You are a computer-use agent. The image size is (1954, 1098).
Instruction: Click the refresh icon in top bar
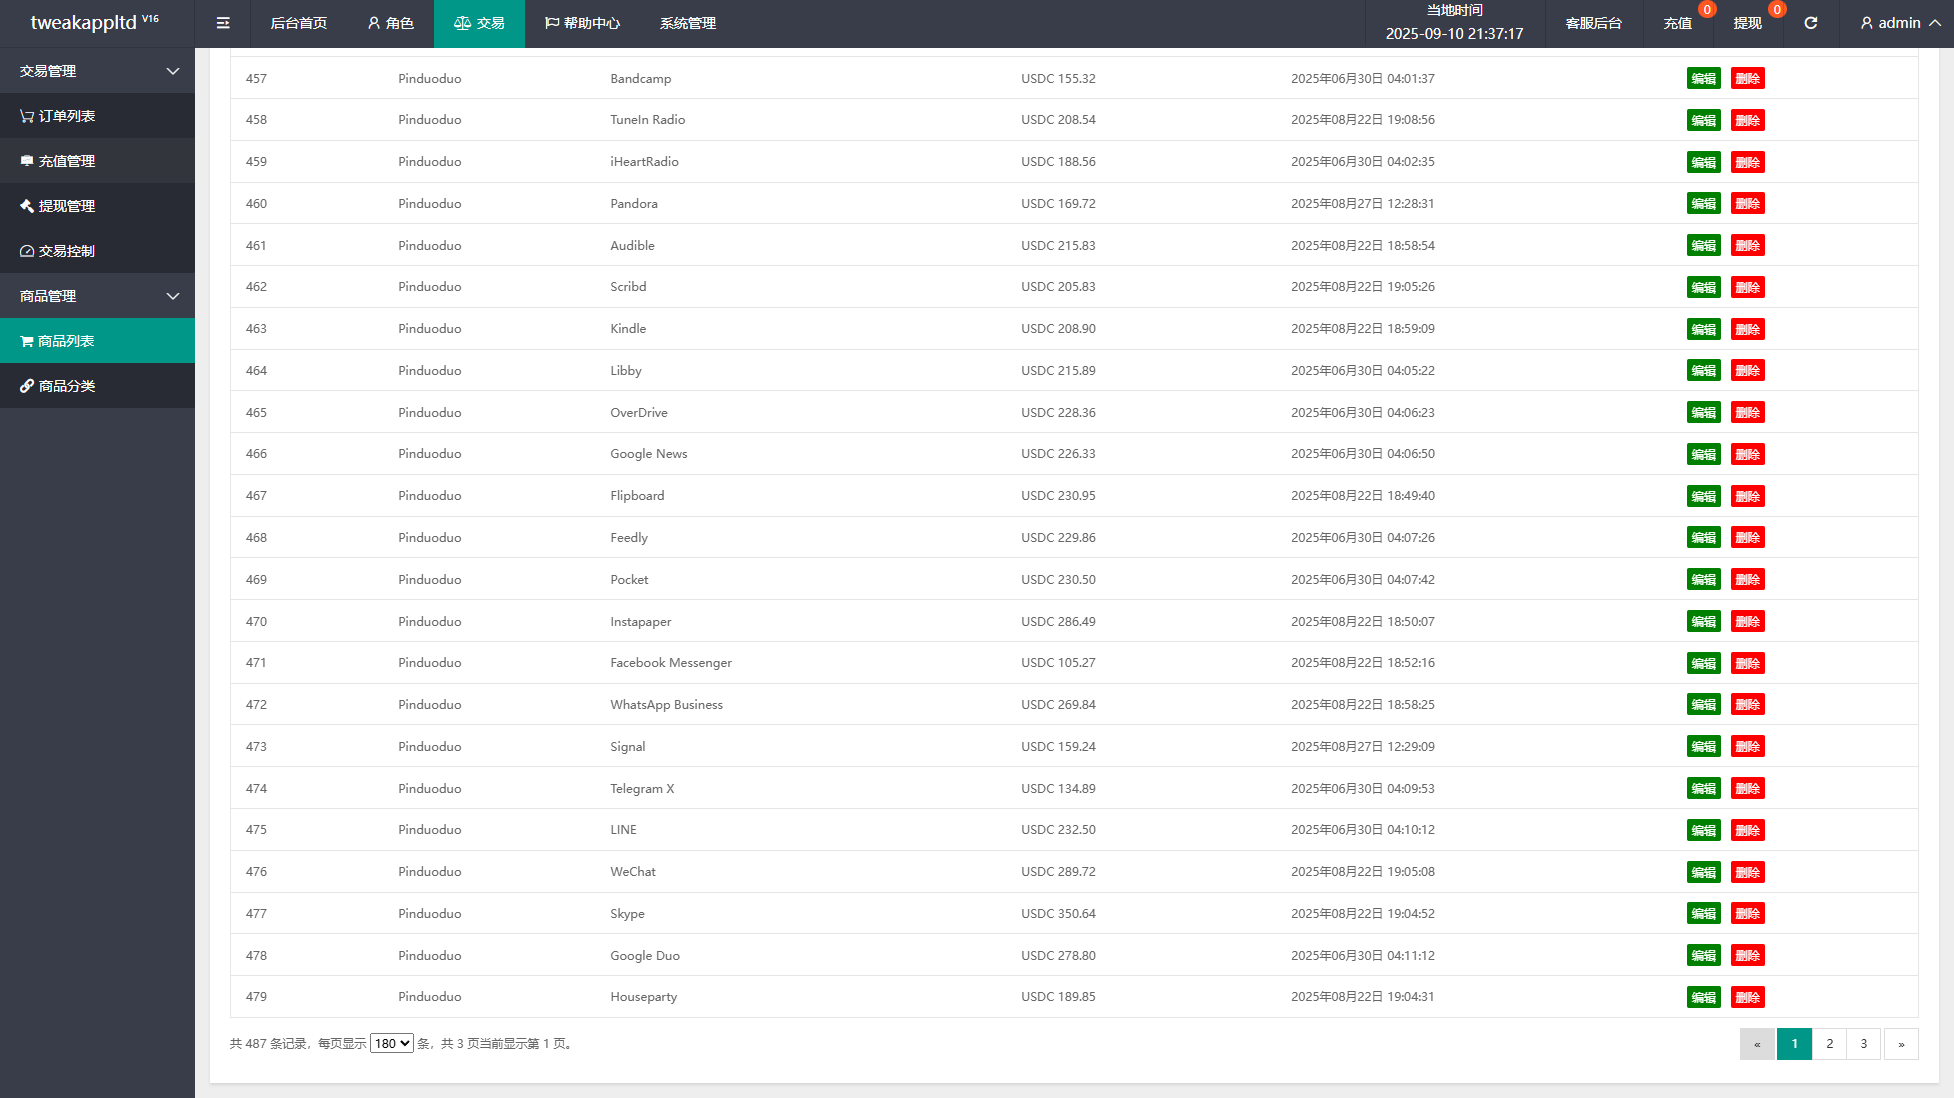click(x=1810, y=23)
